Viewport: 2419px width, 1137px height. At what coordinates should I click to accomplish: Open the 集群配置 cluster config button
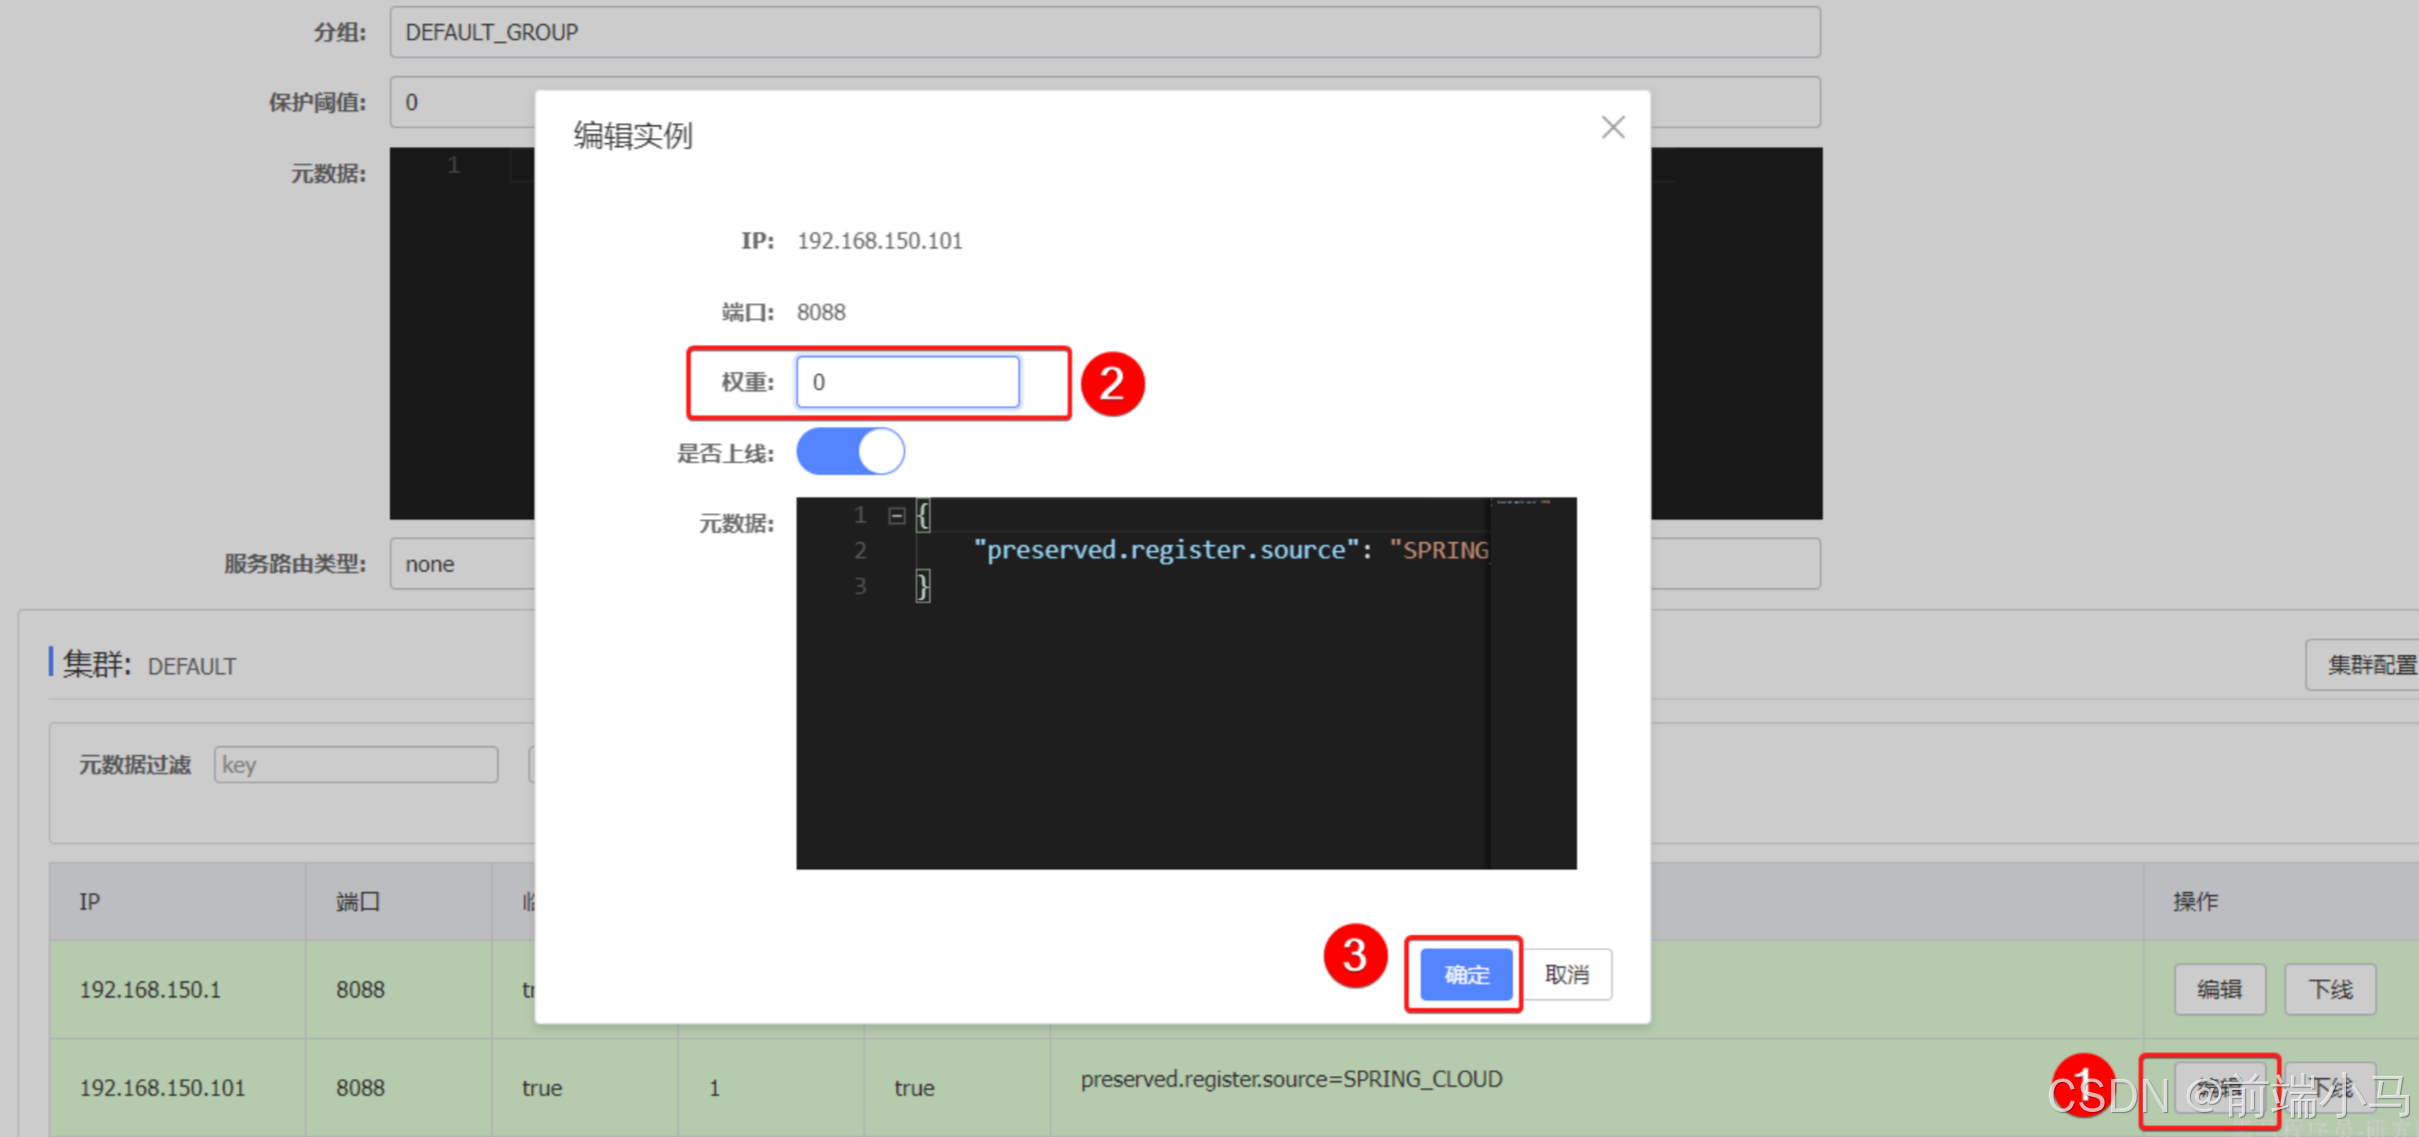(2368, 665)
